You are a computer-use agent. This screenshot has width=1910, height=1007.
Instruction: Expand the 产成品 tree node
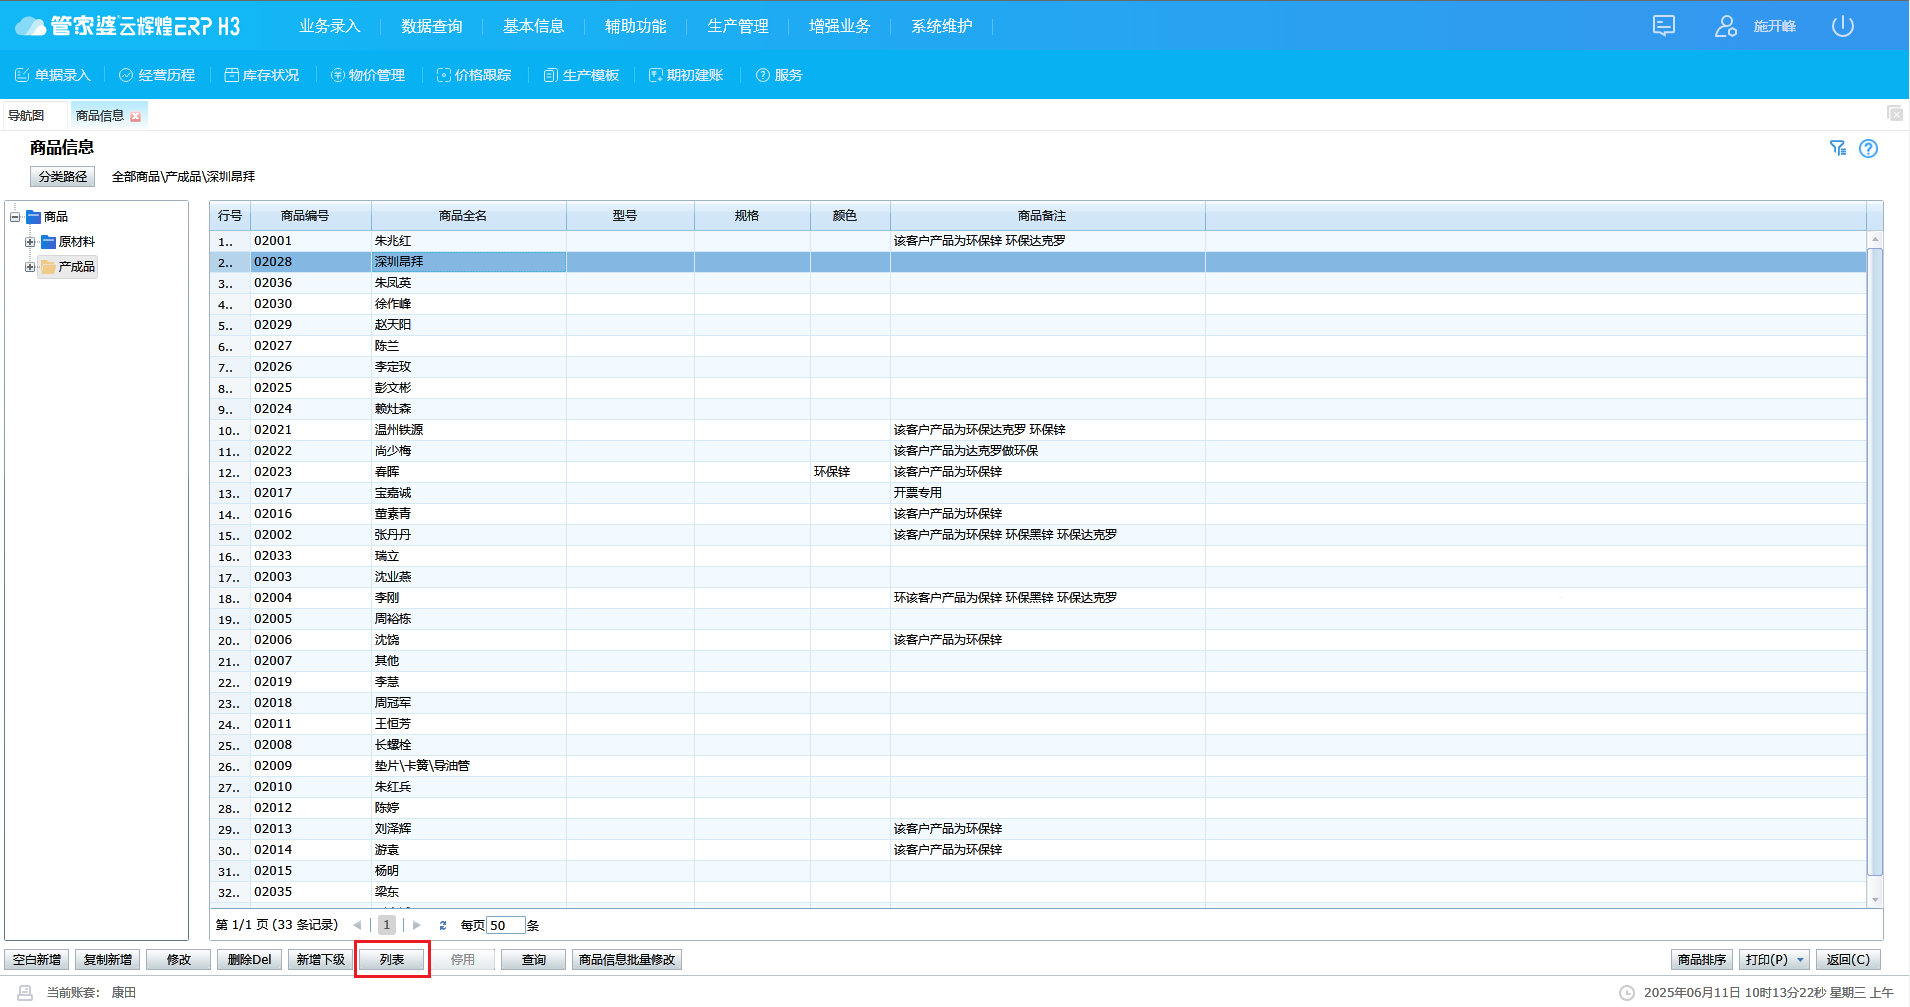click(x=30, y=267)
